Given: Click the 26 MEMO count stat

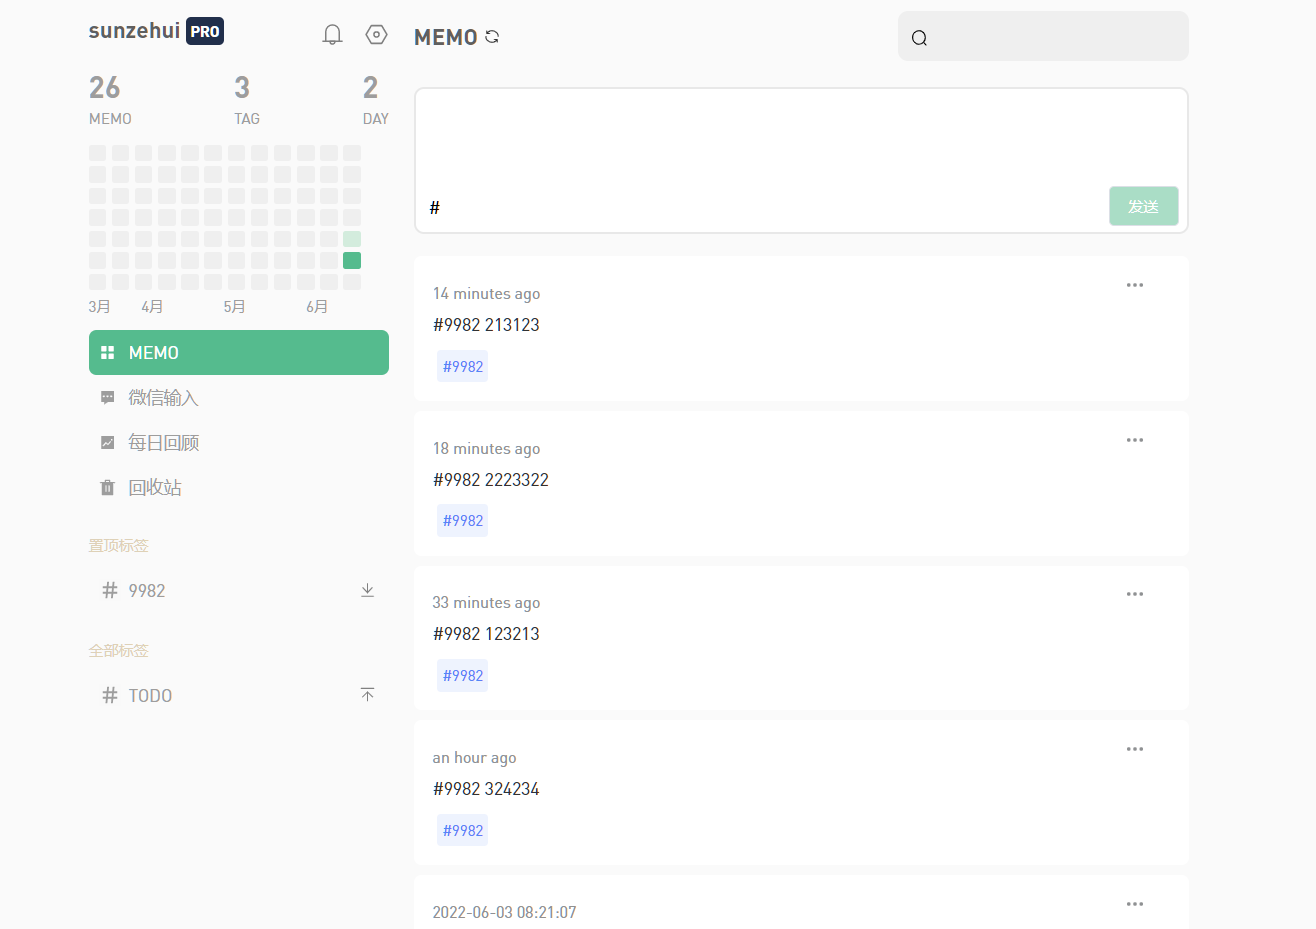Looking at the screenshot, I should (110, 100).
